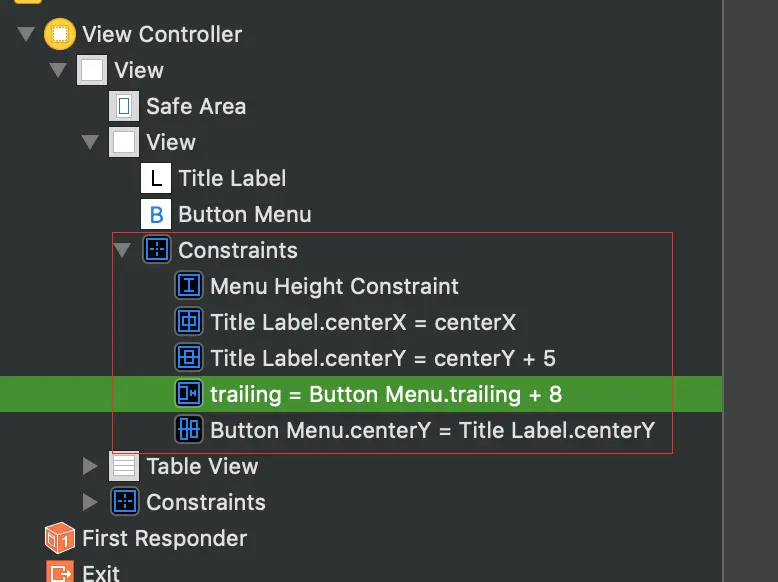Select the Menu Height Constraint row

(x=334, y=286)
